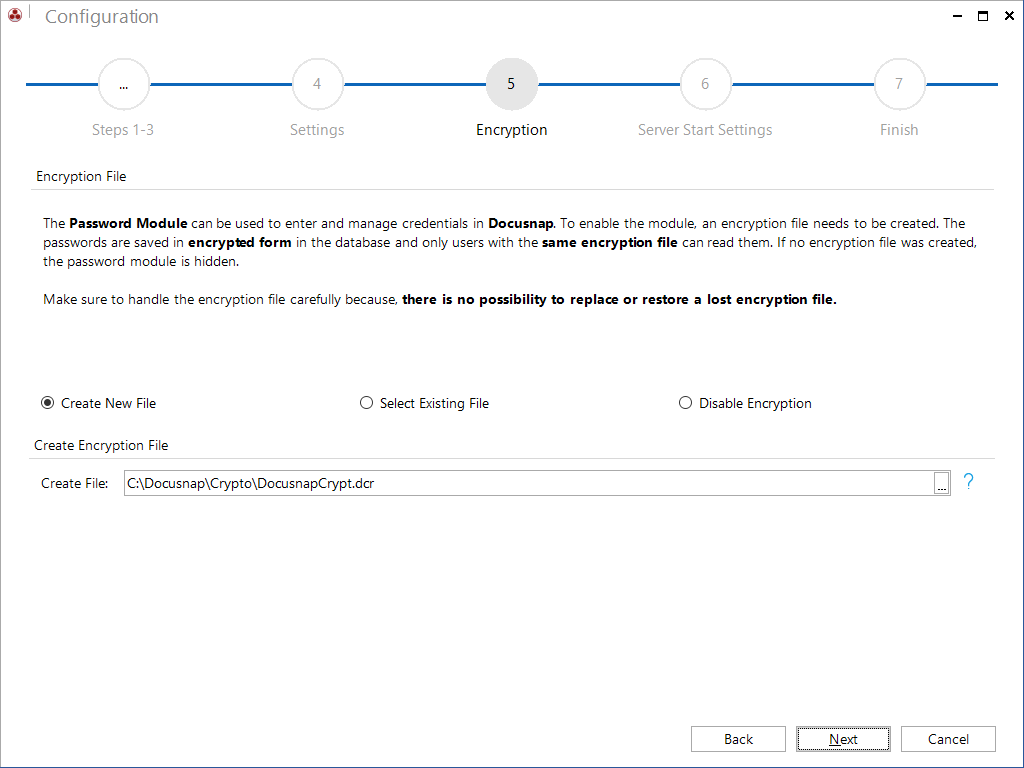The height and width of the screenshot is (768, 1024).
Task: Click the Docusnap logo icon in title bar
Action: coord(14,15)
